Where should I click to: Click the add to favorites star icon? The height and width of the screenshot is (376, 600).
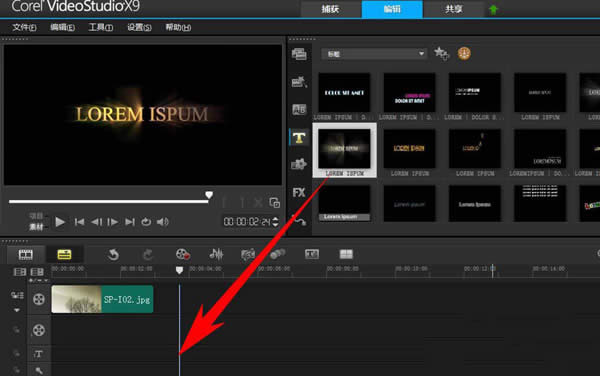441,54
